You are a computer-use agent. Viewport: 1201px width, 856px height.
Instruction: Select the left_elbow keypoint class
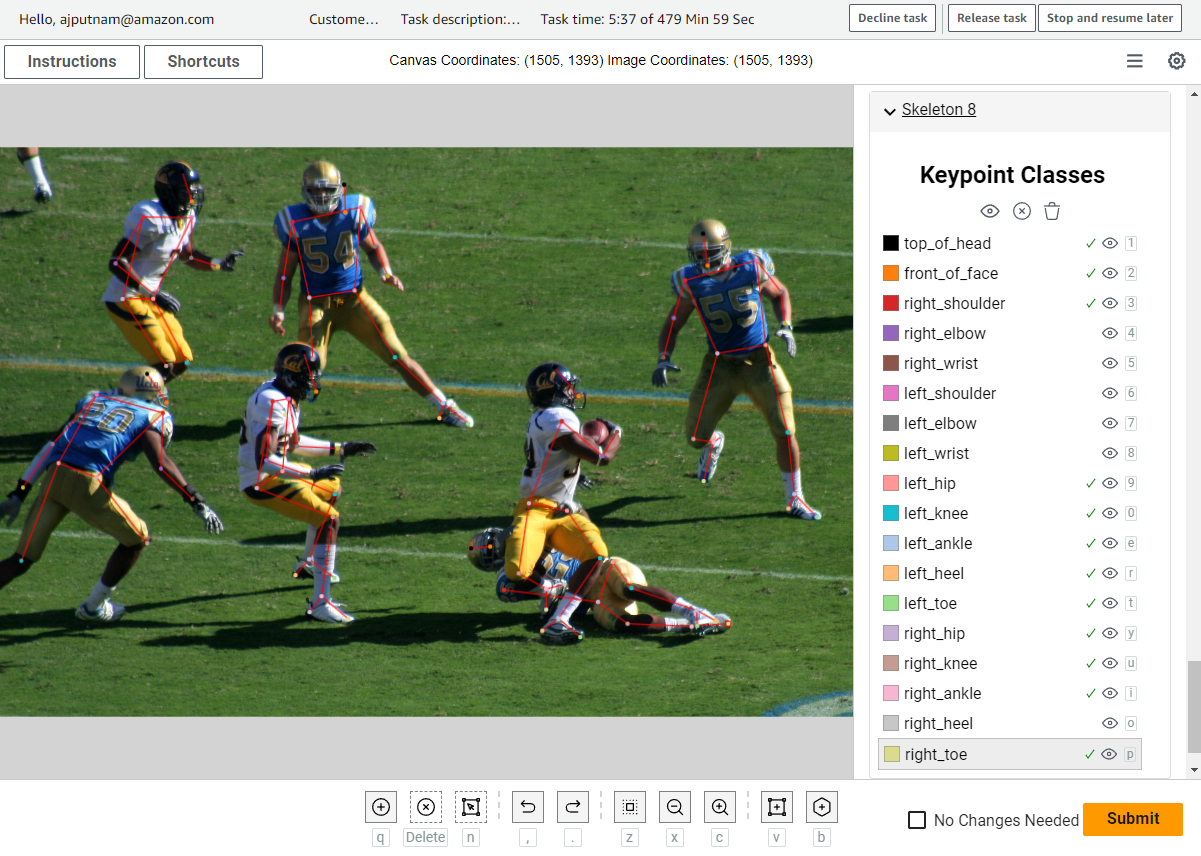coord(940,423)
